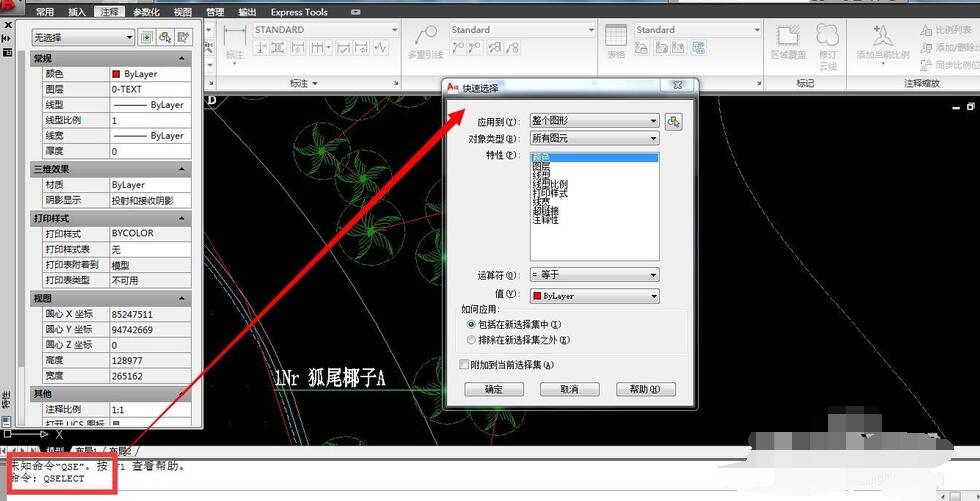Open the Express Tools ribbon tab
This screenshot has height=501, width=980.
coord(299,12)
